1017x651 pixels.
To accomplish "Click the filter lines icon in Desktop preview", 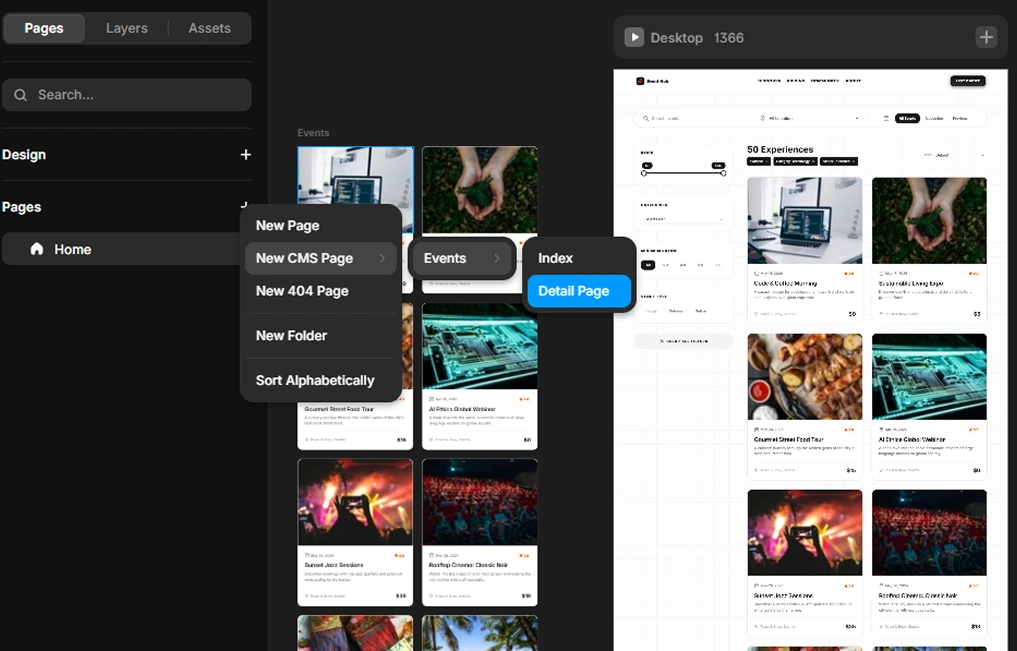I will (x=886, y=119).
